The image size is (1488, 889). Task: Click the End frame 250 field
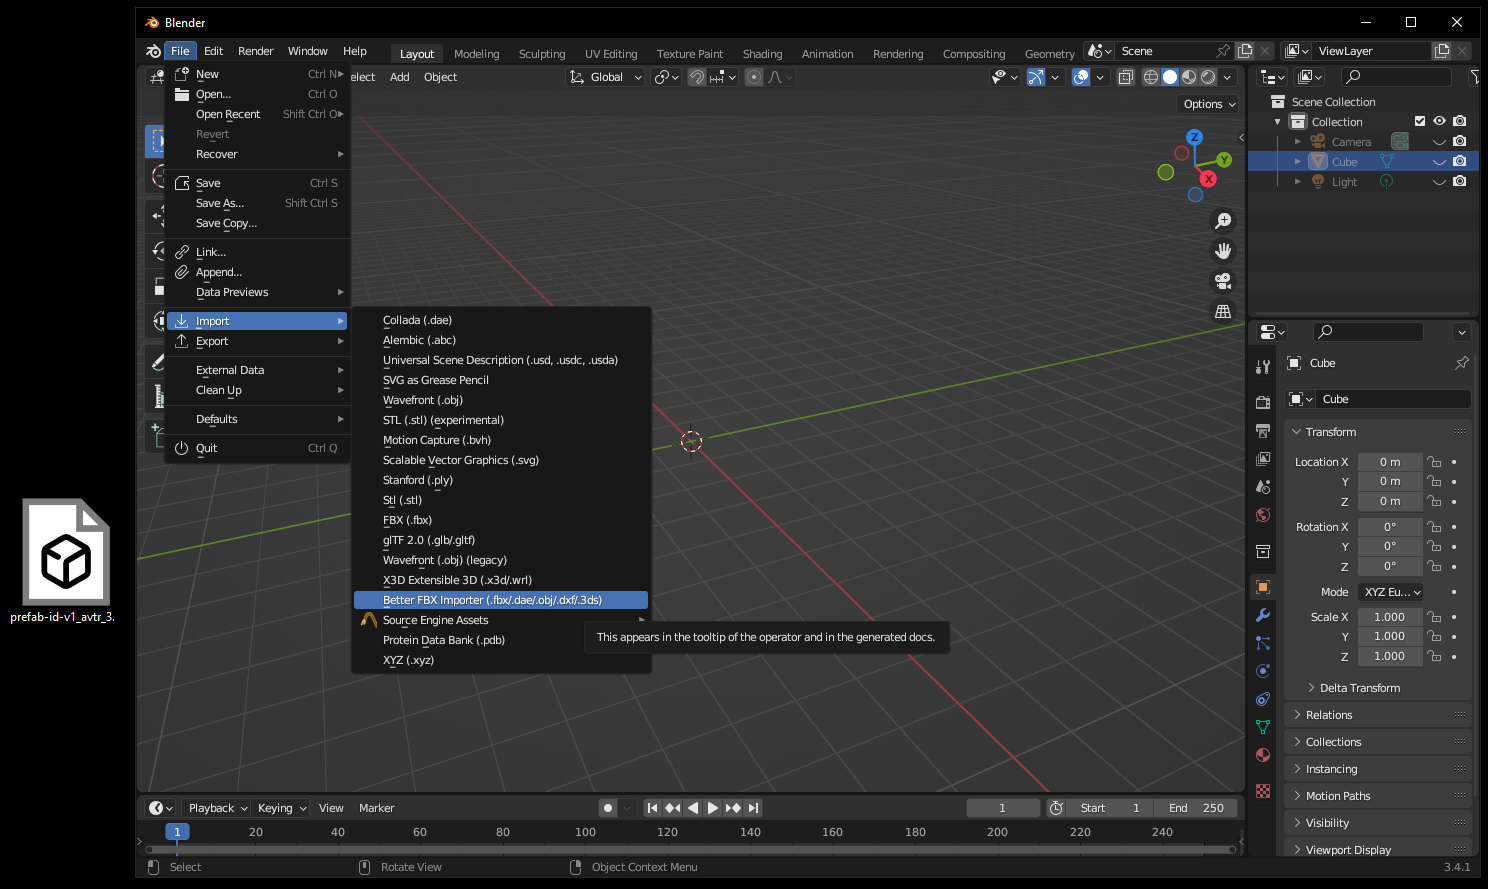1195,808
